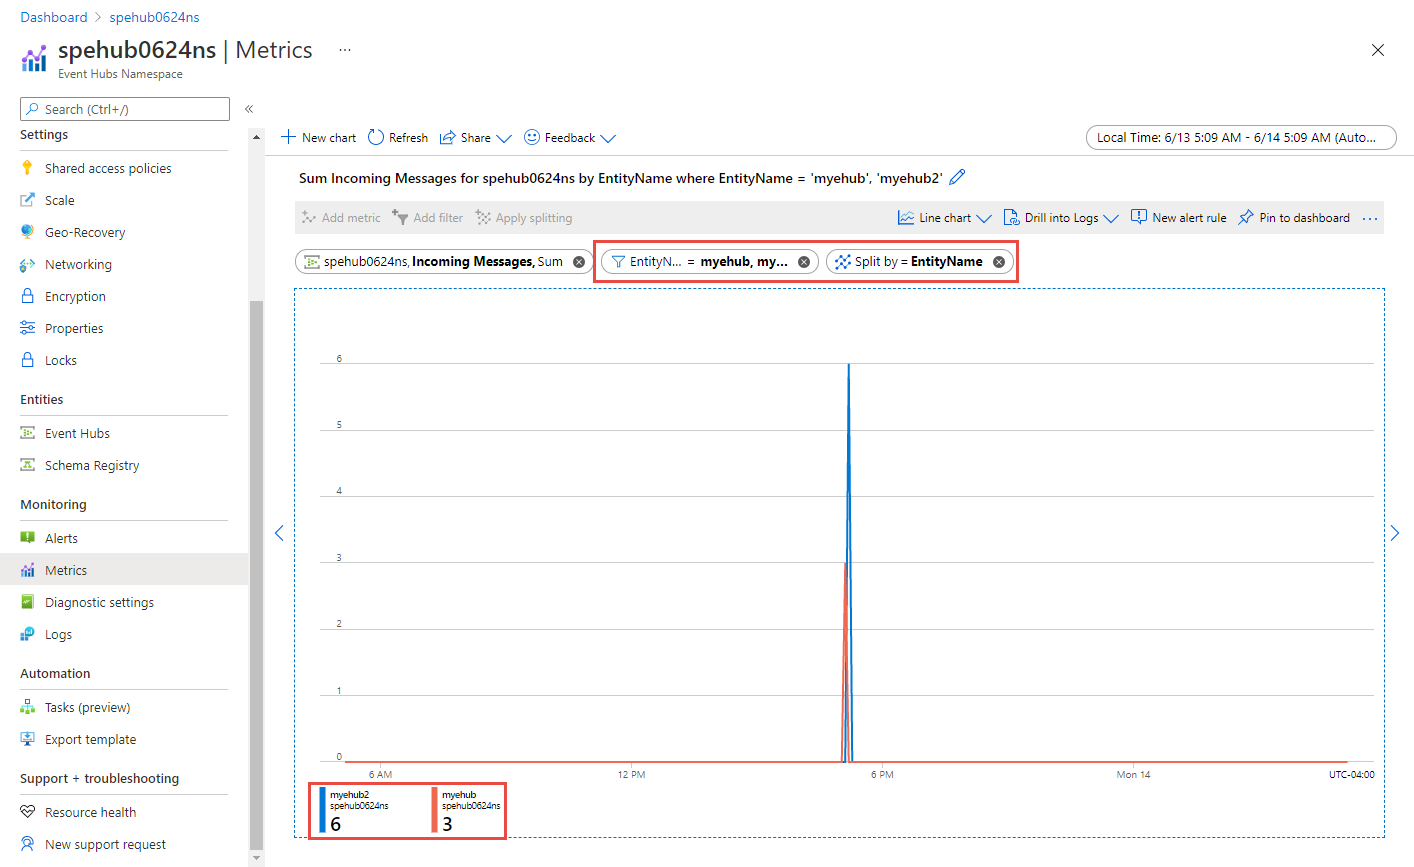Select the red myehub legend swatch
The image size is (1414, 867).
(x=435, y=811)
